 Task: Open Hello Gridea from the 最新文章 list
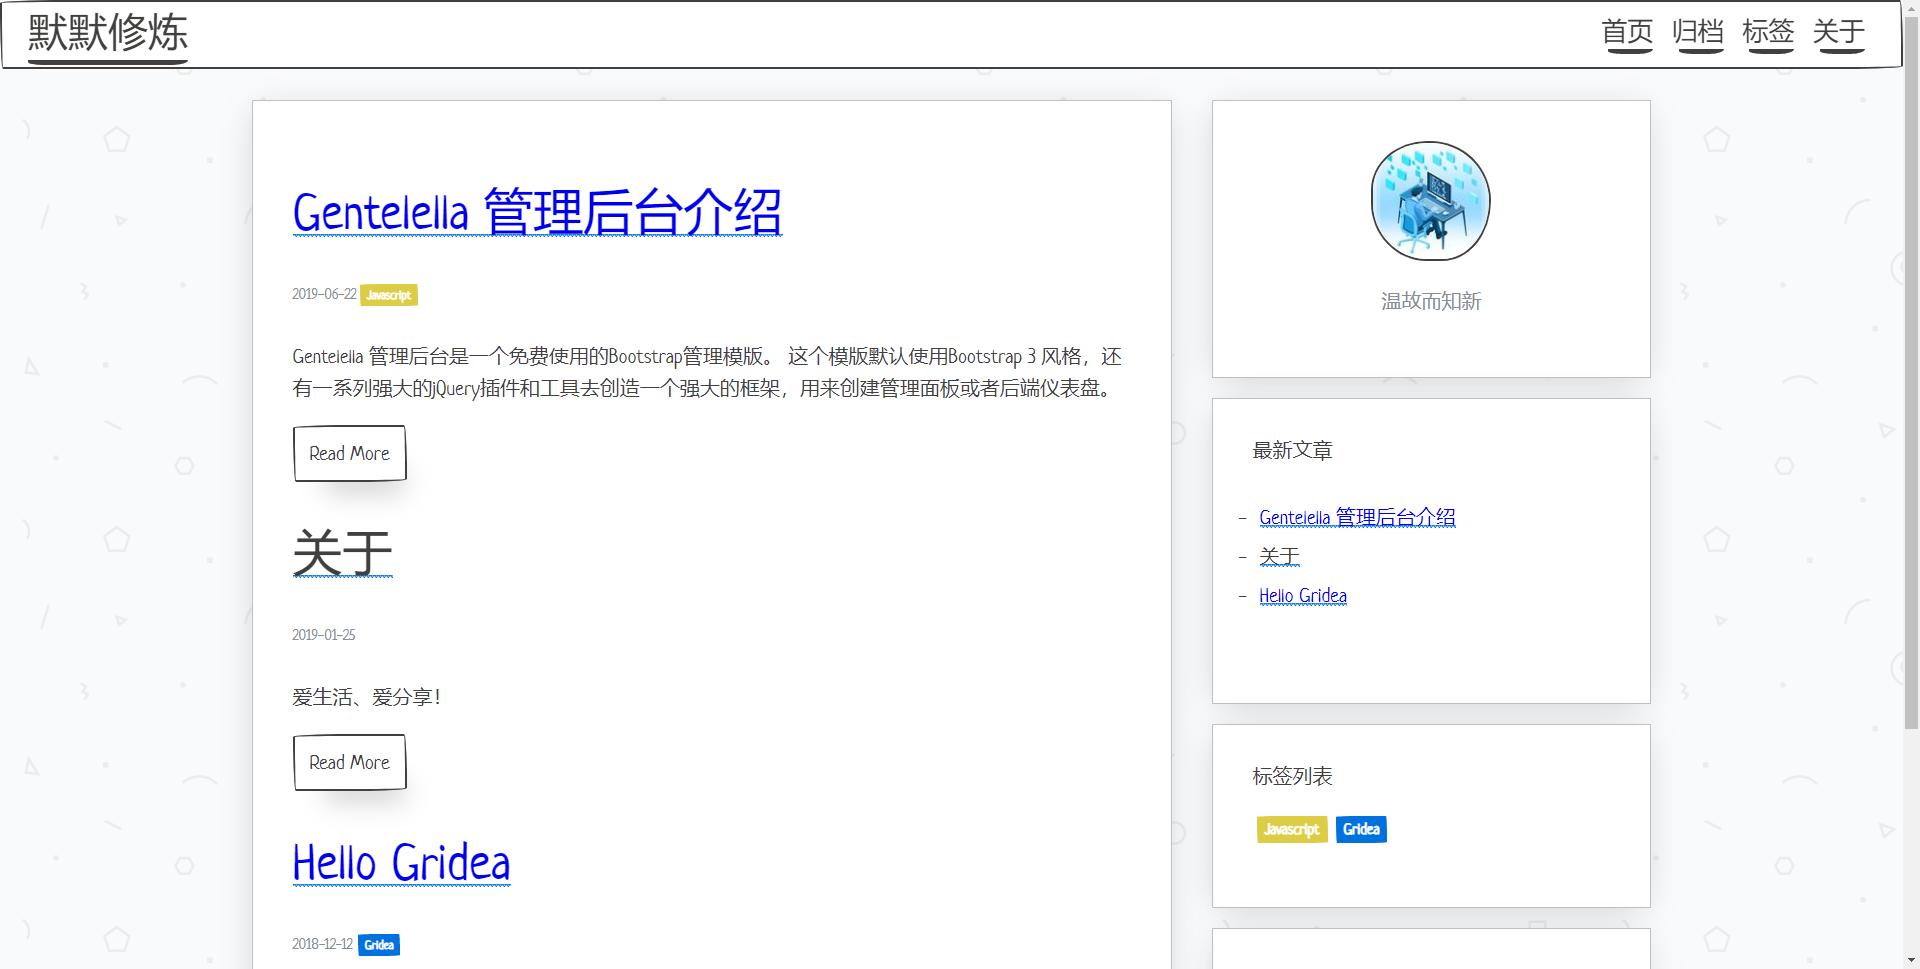coord(1302,595)
